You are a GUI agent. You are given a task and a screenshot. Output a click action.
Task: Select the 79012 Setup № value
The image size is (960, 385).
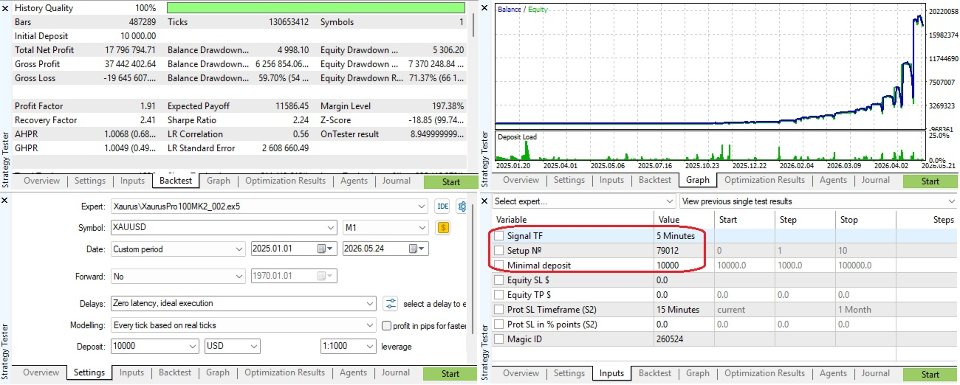(x=668, y=250)
